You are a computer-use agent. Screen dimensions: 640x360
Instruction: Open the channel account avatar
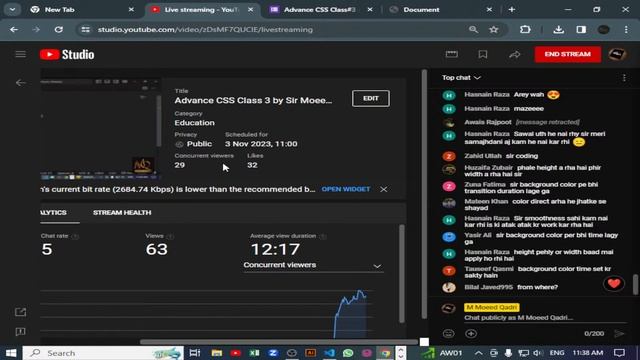617,54
